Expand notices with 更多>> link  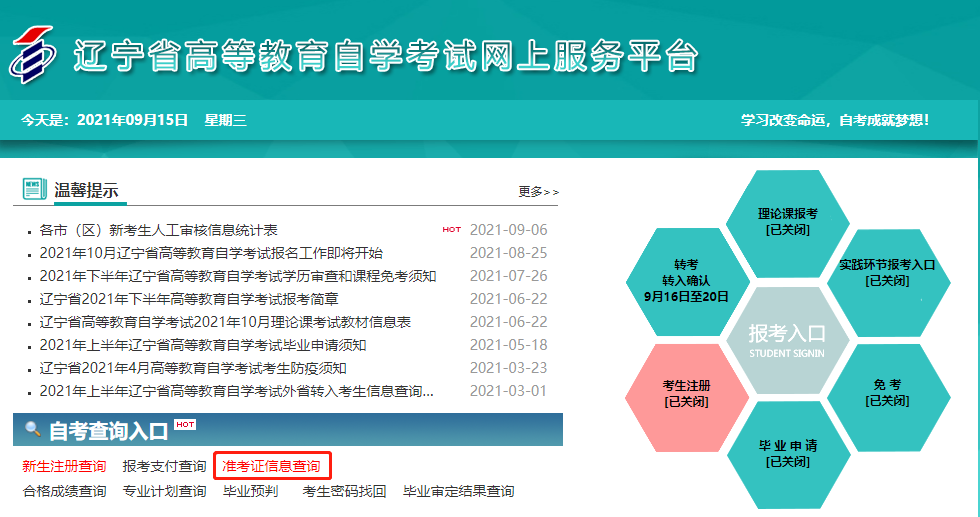[x=538, y=191]
